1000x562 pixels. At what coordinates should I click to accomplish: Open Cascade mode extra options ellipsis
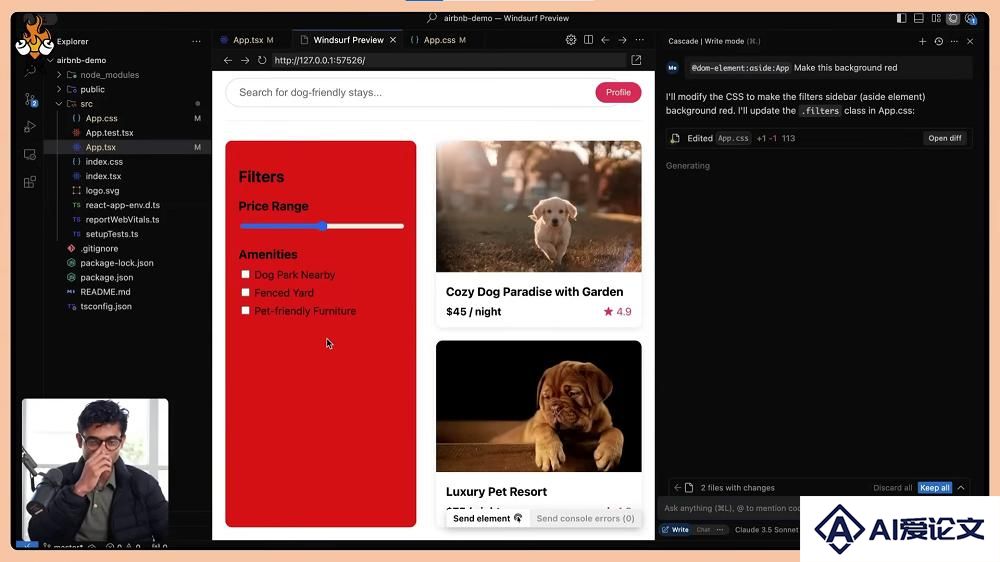click(x=720, y=529)
